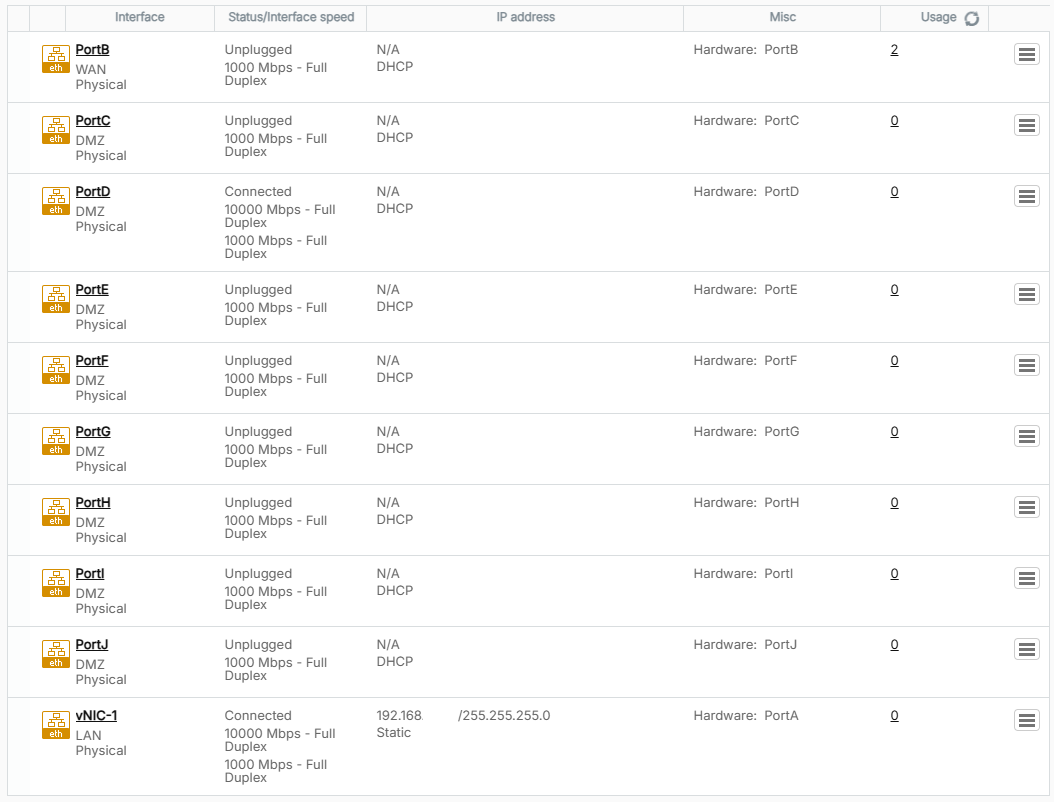
Task: Click the IP address column header
Action: [x=525, y=17]
